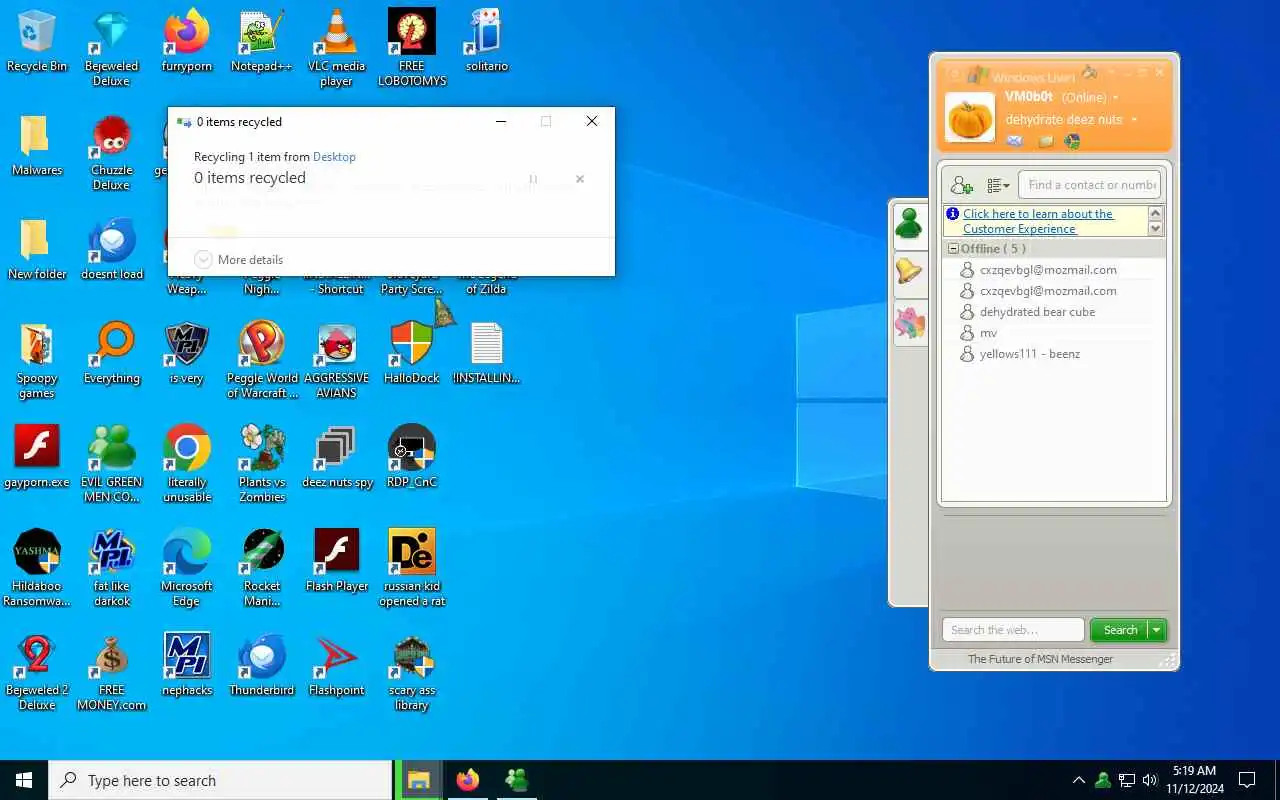This screenshot has height=800, width=1280.
Task: Expand More details in the recycling dialog
Action: tap(238, 259)
